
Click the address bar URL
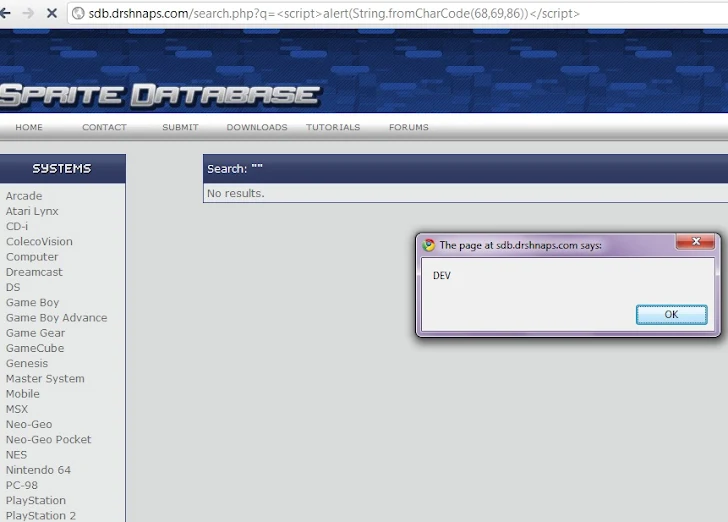pos(334,13)
